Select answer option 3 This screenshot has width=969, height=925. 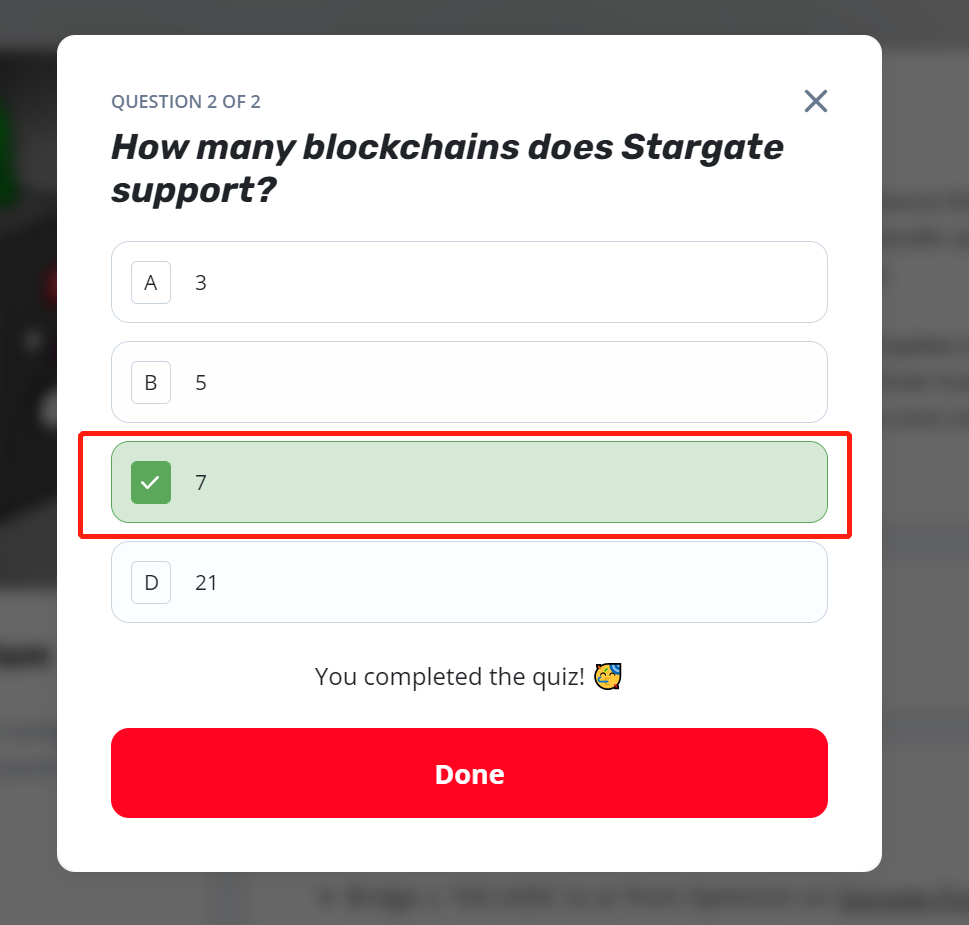pyautogui.click(x=468, y=282)
